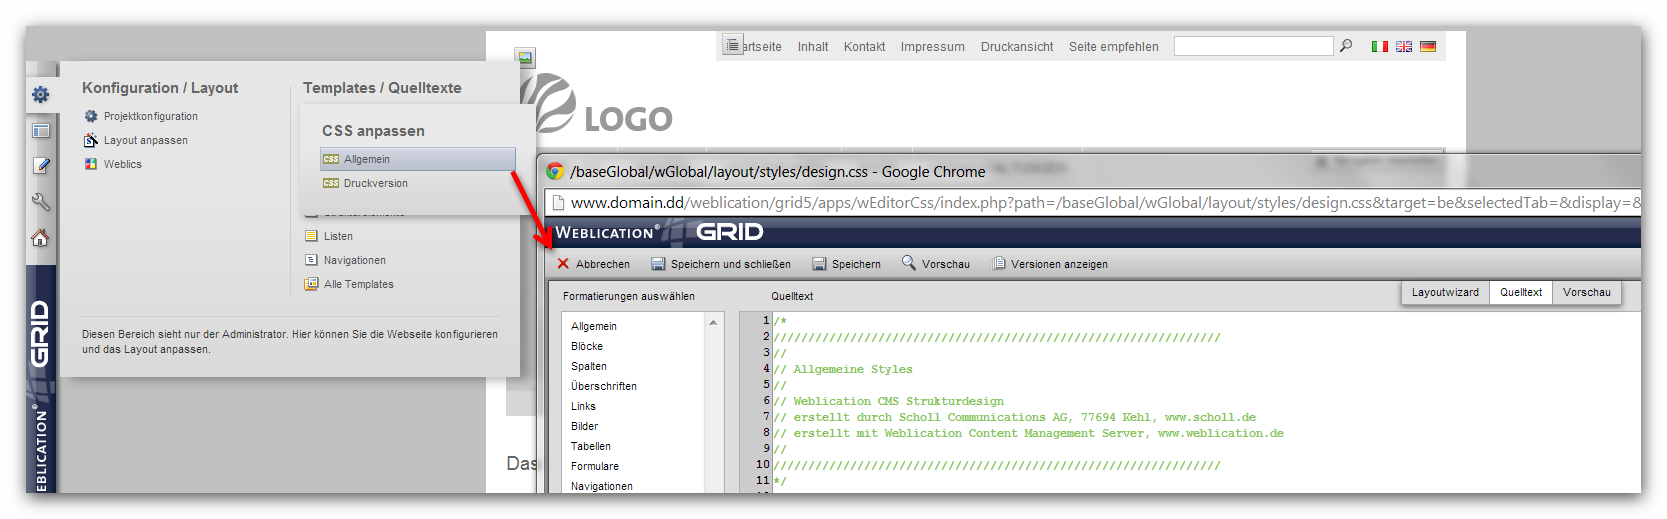Viewport: 1667px width, 519px height.
Task: Select Allgemein in the Formatierungen list
Action: pyautogui.click(x=594, y=326)
